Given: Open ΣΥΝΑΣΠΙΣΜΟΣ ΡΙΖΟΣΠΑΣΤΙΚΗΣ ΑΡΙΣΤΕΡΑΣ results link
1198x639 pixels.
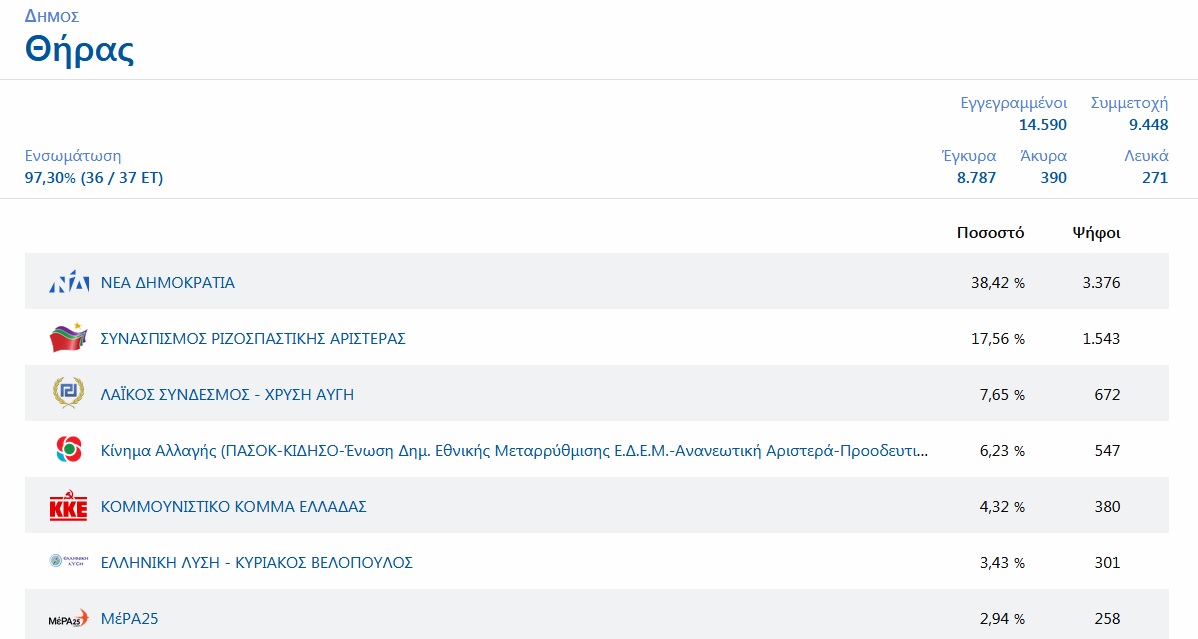Looking at the screenshot, I should click(253, 339).
